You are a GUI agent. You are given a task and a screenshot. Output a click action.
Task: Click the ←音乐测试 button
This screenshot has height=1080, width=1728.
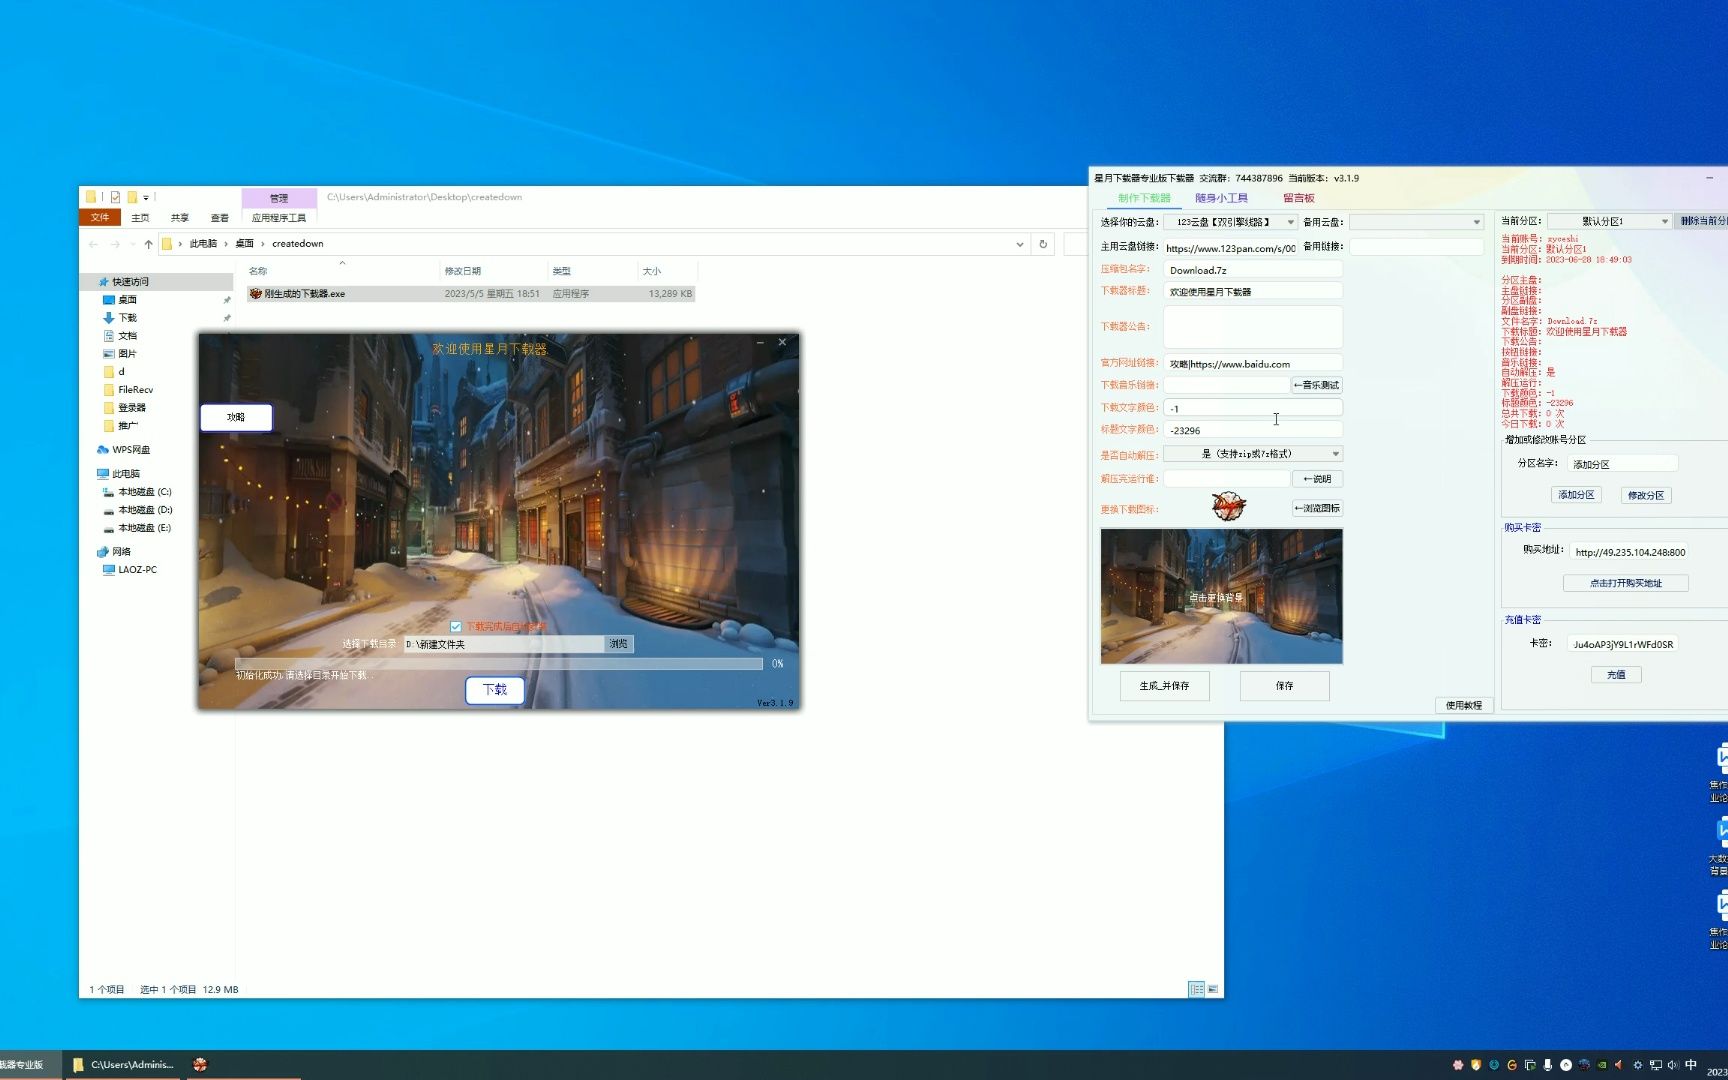click(1317, 385)
